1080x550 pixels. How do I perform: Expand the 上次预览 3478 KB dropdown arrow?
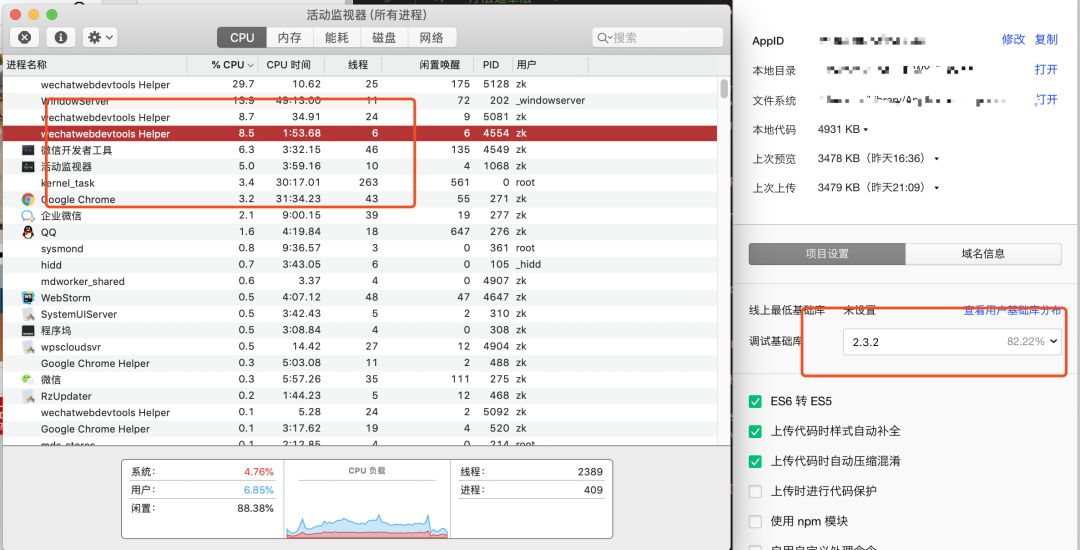click(x=937, y=159)
